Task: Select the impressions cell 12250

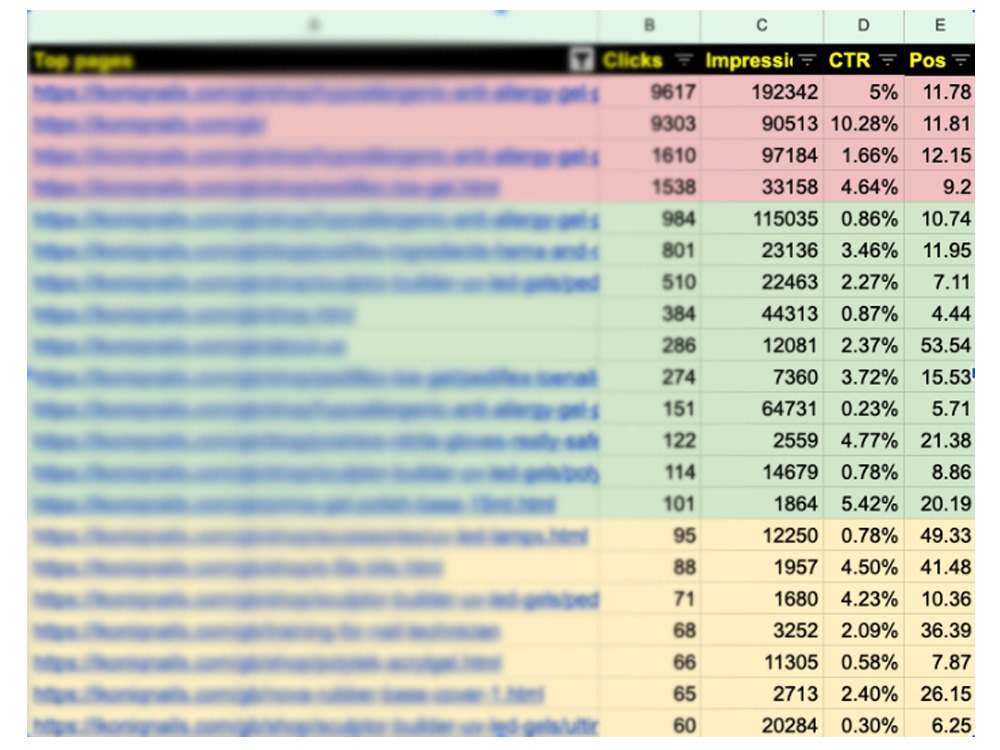Action: coord(761,536)
